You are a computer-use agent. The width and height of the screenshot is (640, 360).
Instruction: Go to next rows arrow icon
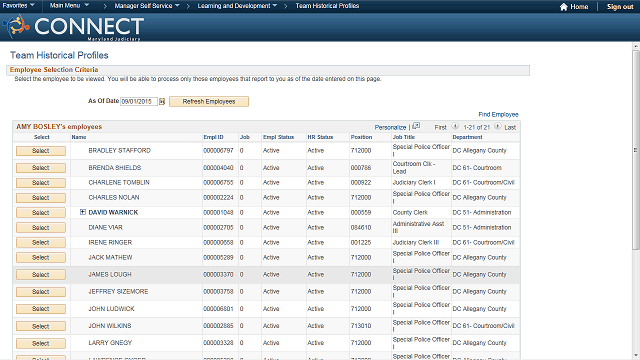pyautogui.click(x=498, y=127)
